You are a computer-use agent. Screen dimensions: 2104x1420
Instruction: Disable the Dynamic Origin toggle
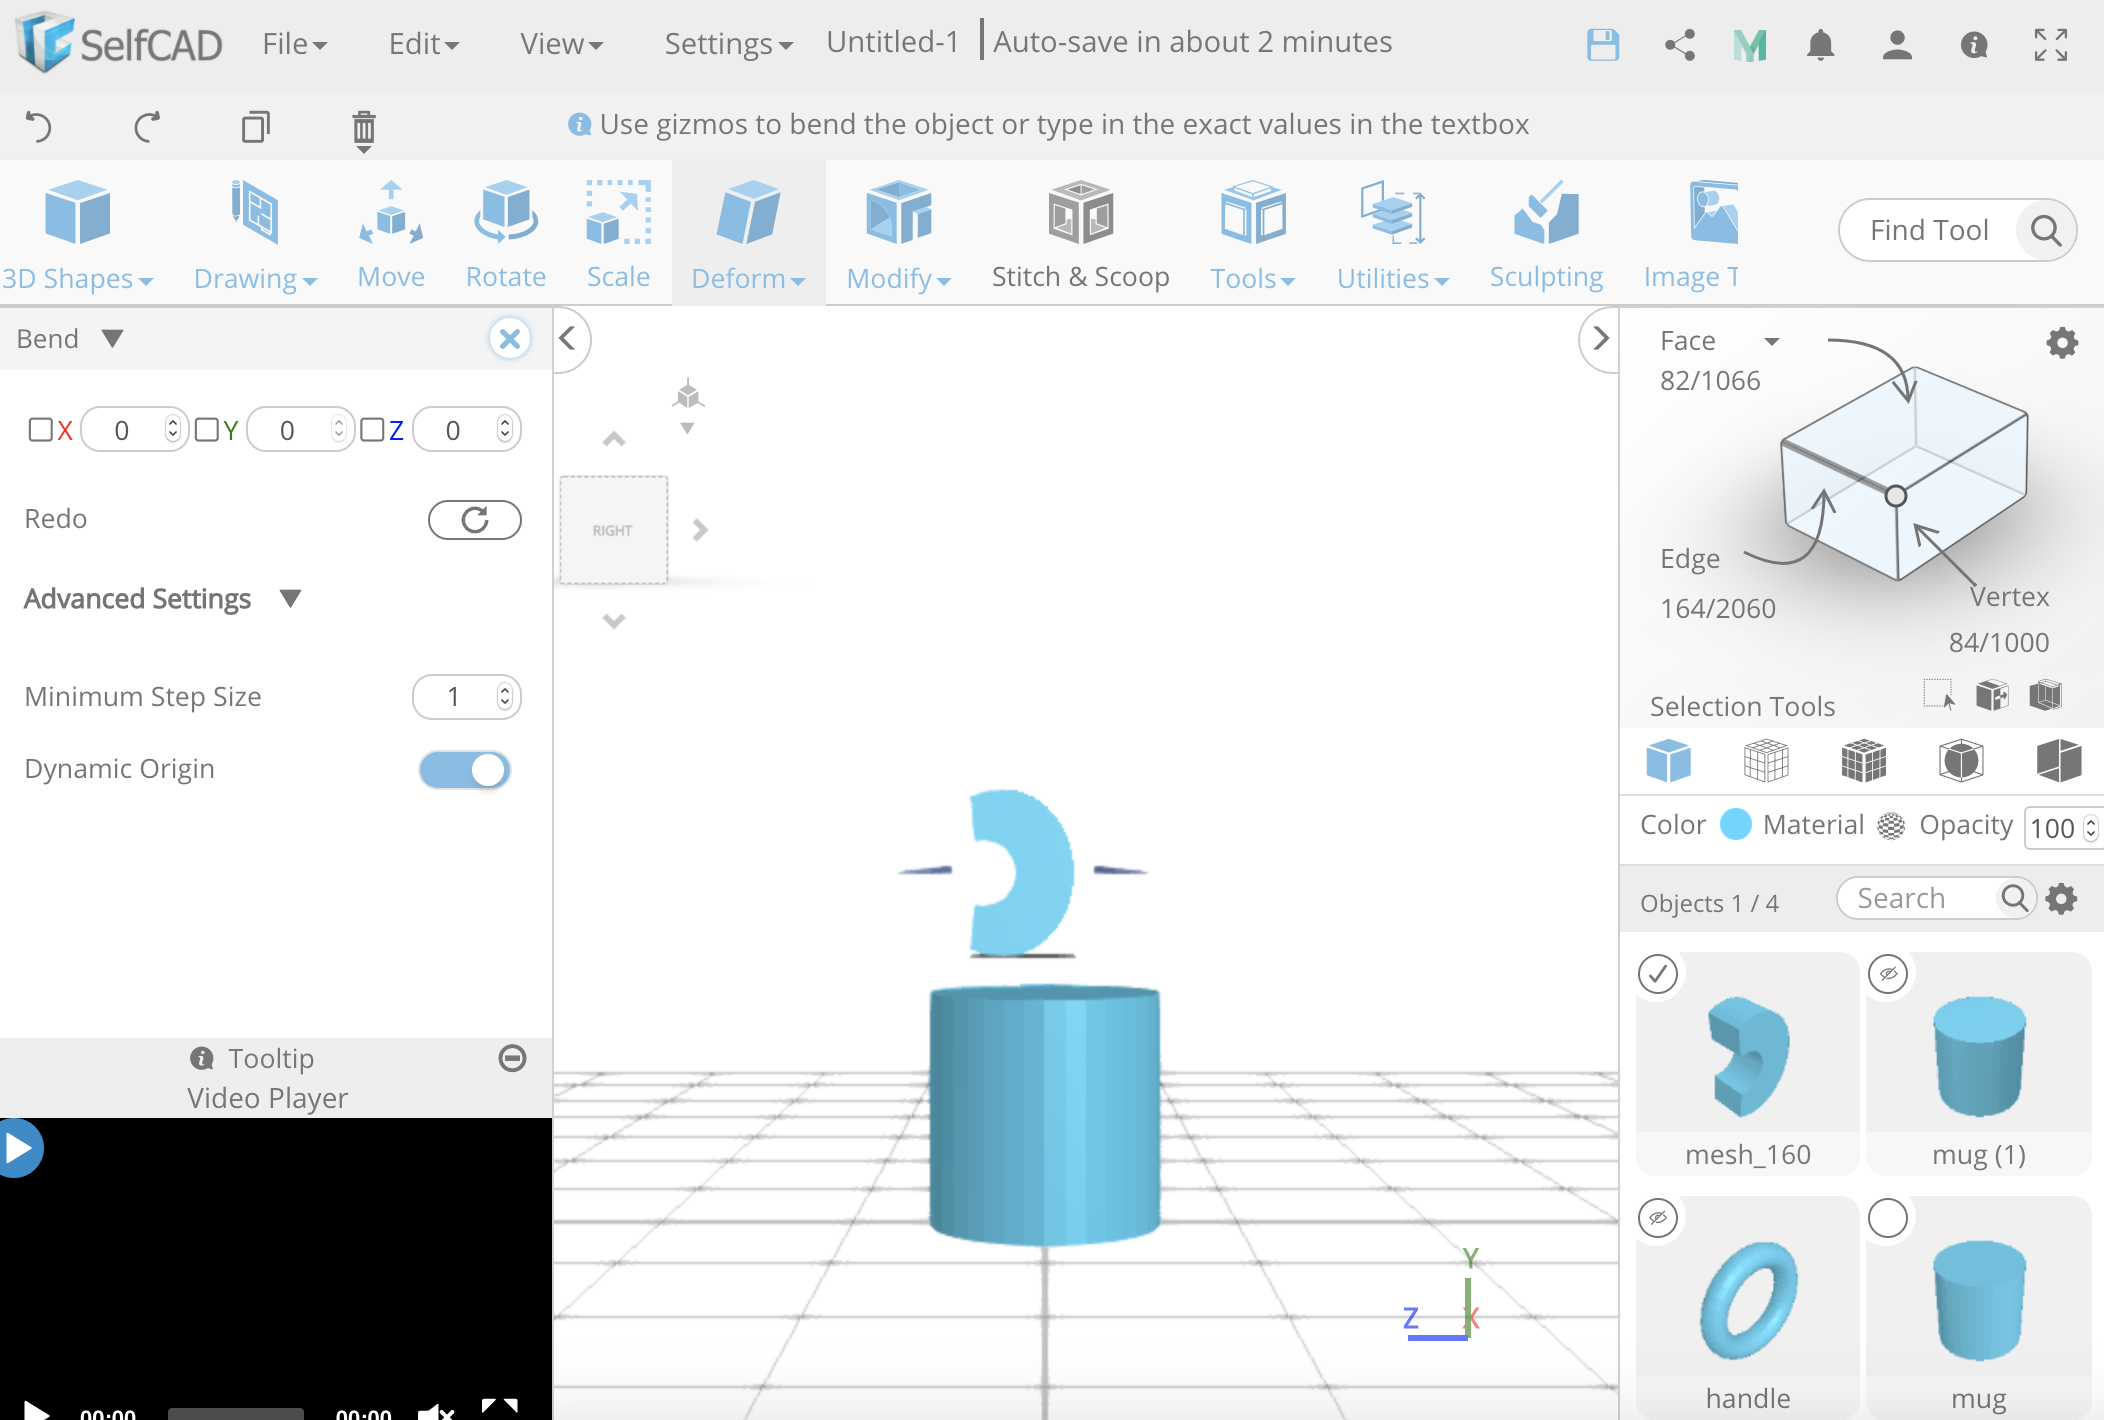tap(464, 769)
